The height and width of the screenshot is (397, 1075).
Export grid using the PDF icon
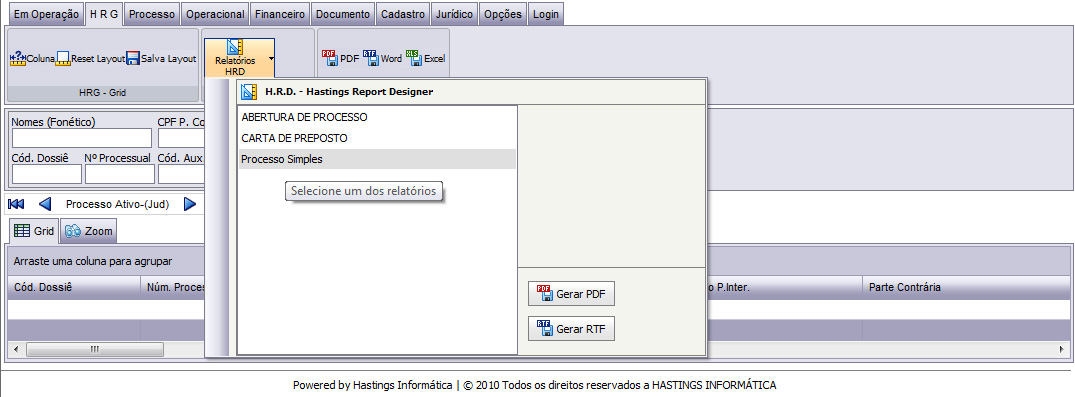(329, 58)
